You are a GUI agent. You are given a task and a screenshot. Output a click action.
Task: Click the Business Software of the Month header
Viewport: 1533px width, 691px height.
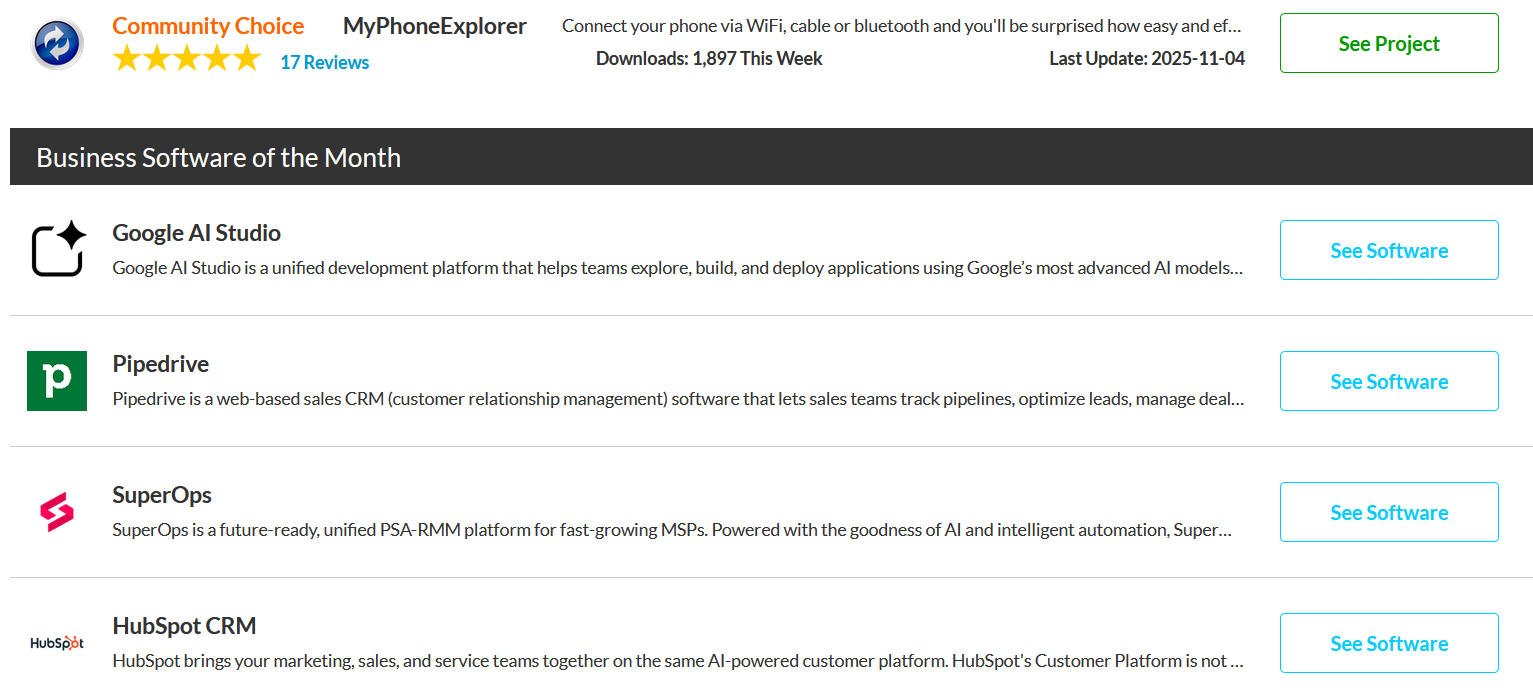pos(218,157)
